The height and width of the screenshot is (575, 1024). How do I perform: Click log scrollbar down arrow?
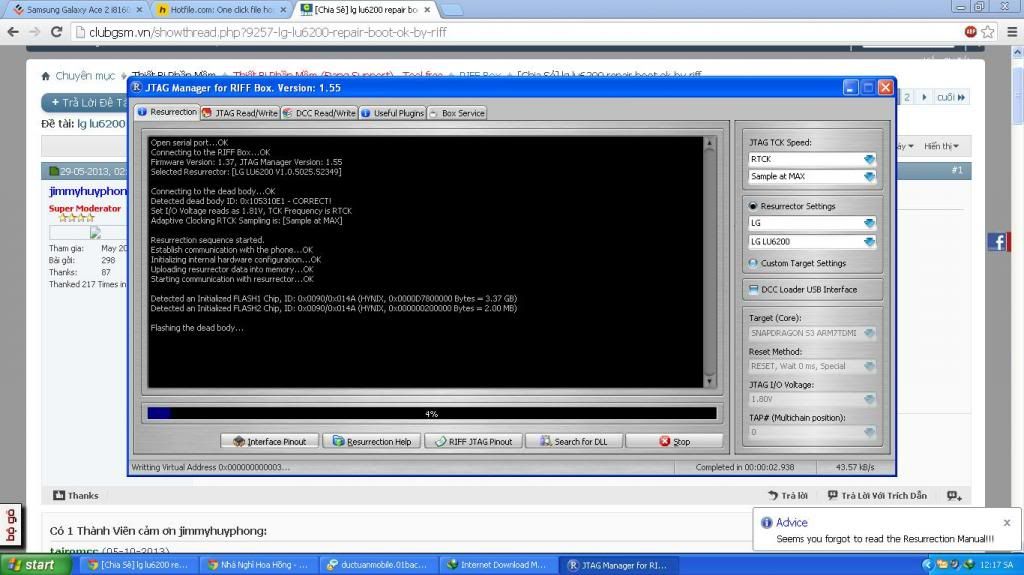[x=709, y=382]
